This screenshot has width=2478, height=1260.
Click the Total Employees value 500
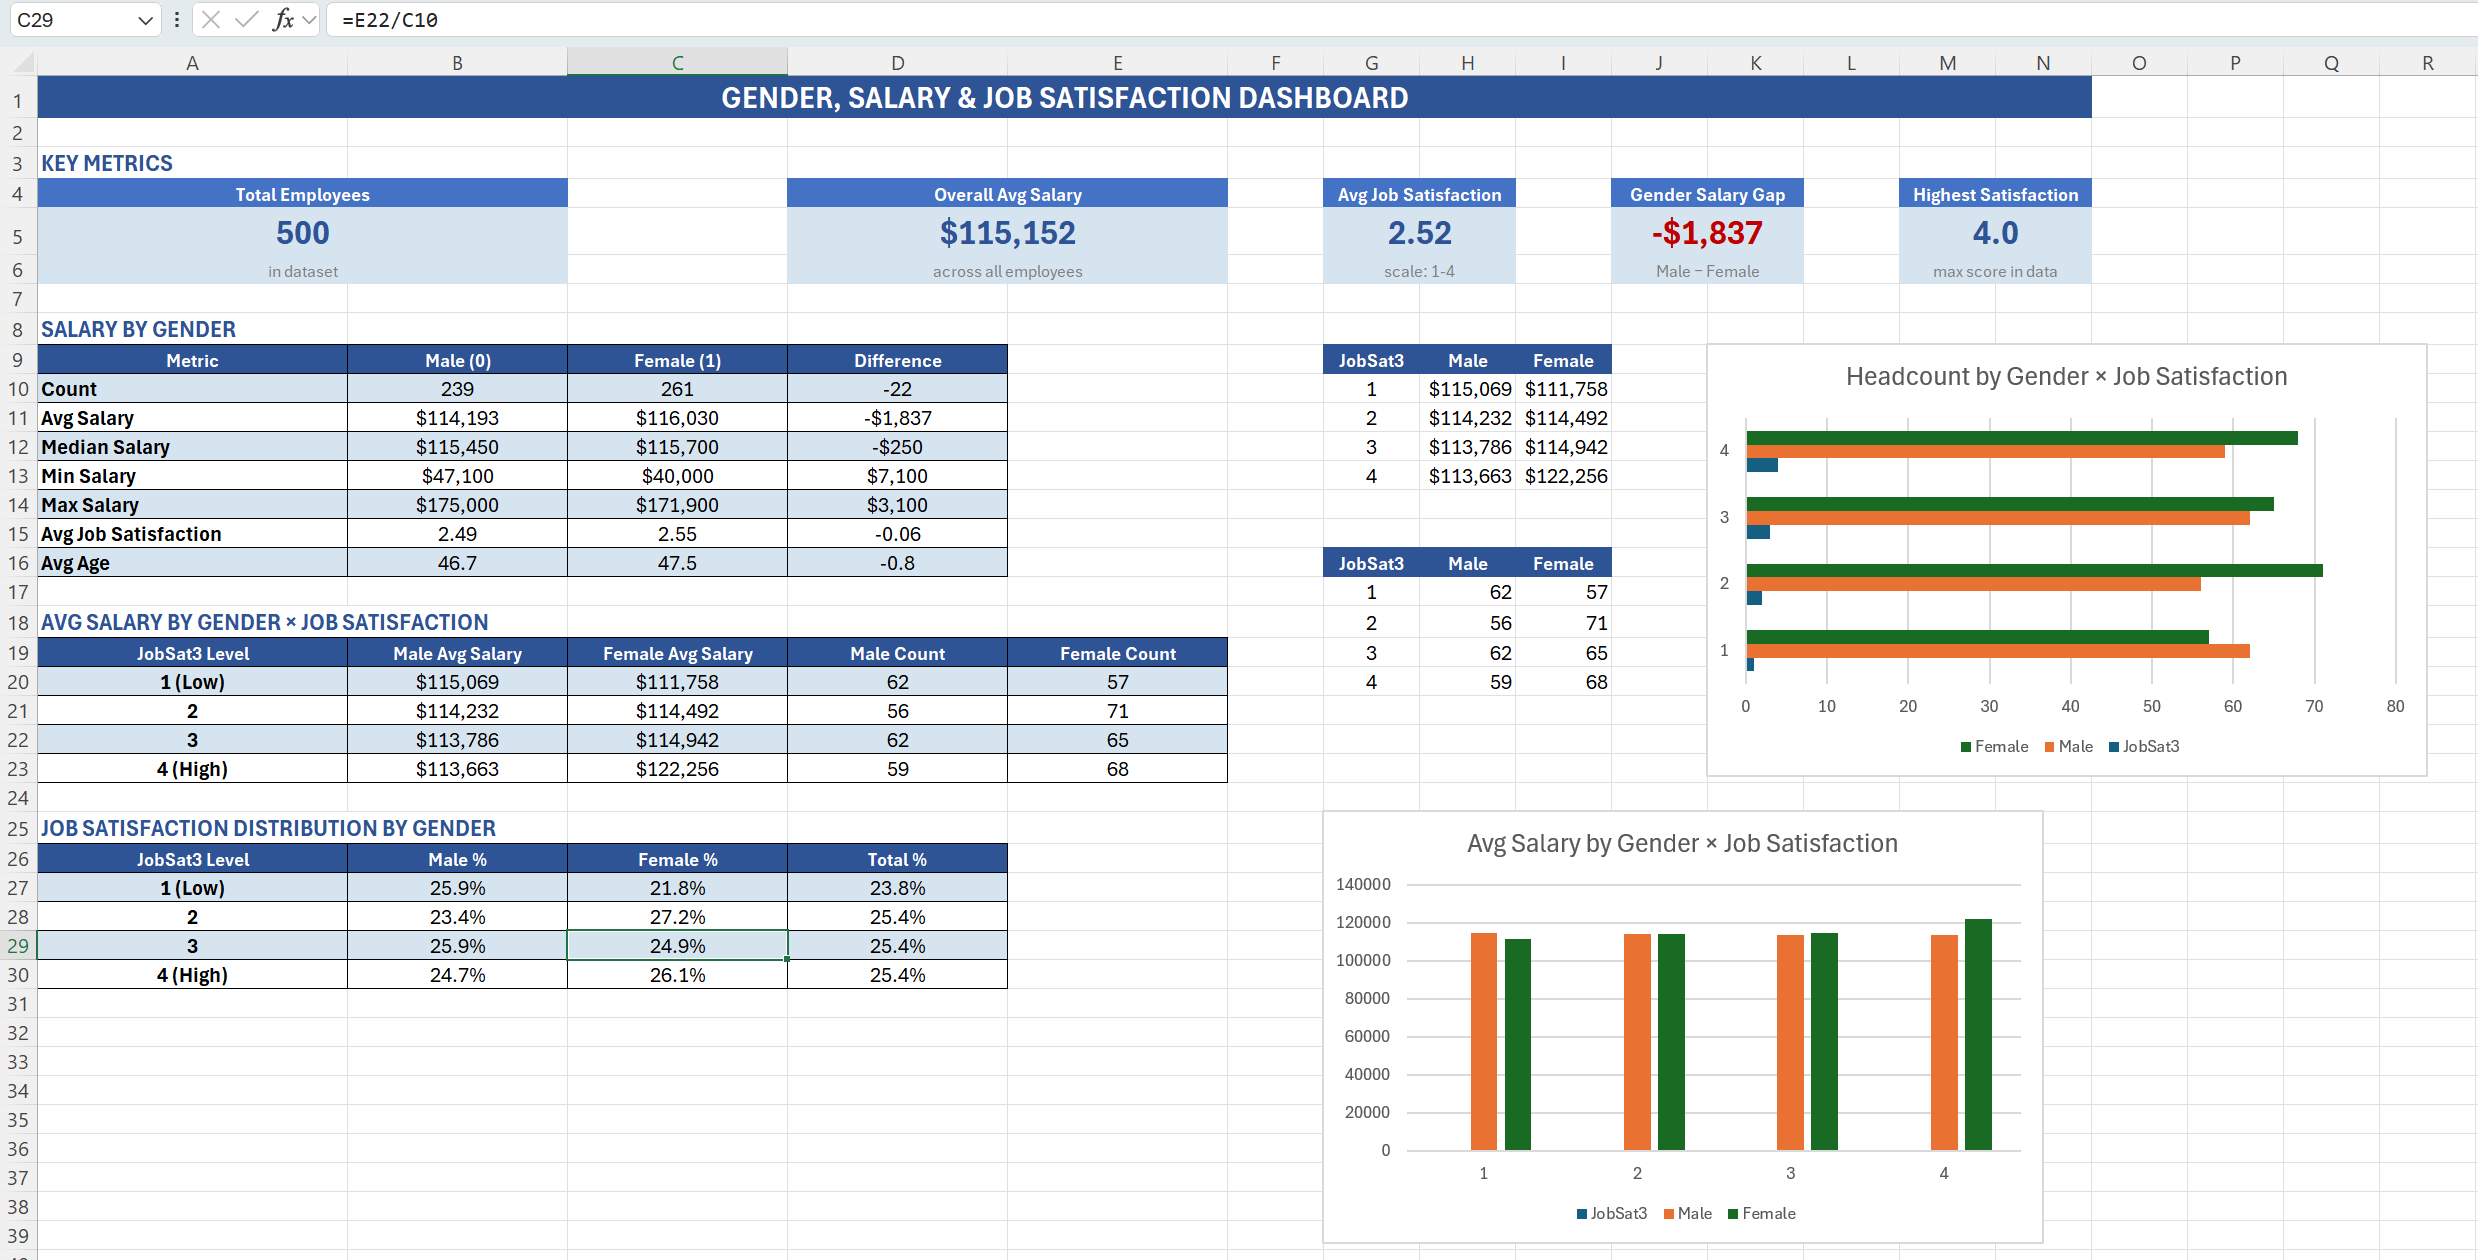pyautogui.click(x=302, y=233)
